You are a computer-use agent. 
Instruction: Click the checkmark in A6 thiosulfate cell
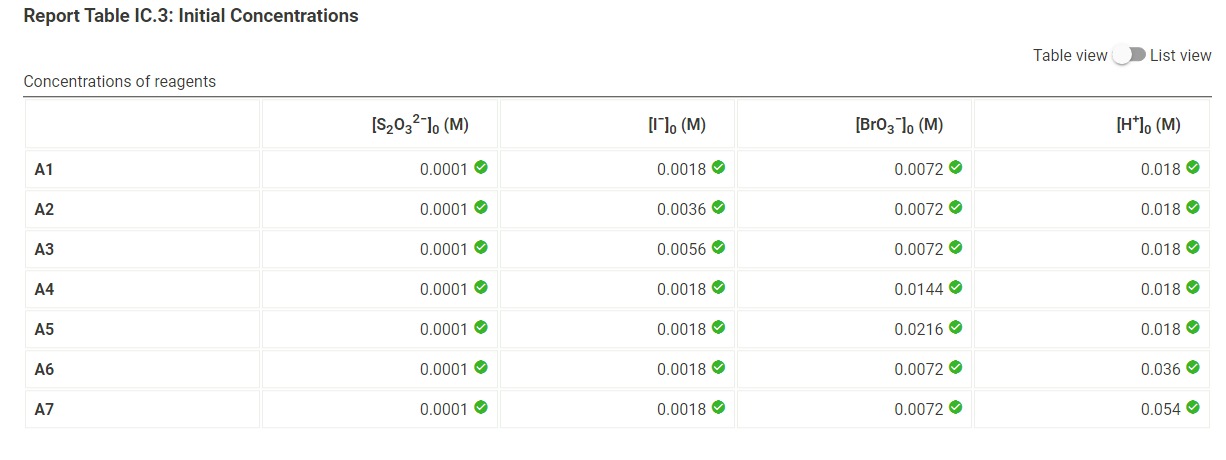481,368
